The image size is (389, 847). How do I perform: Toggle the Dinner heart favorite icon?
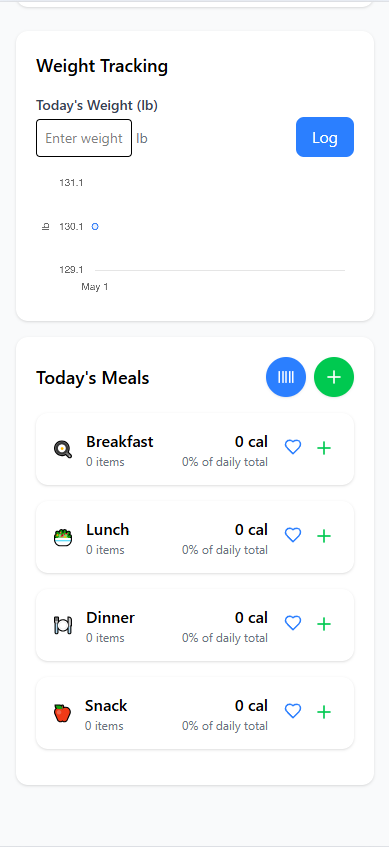click(x=293, y=623)
